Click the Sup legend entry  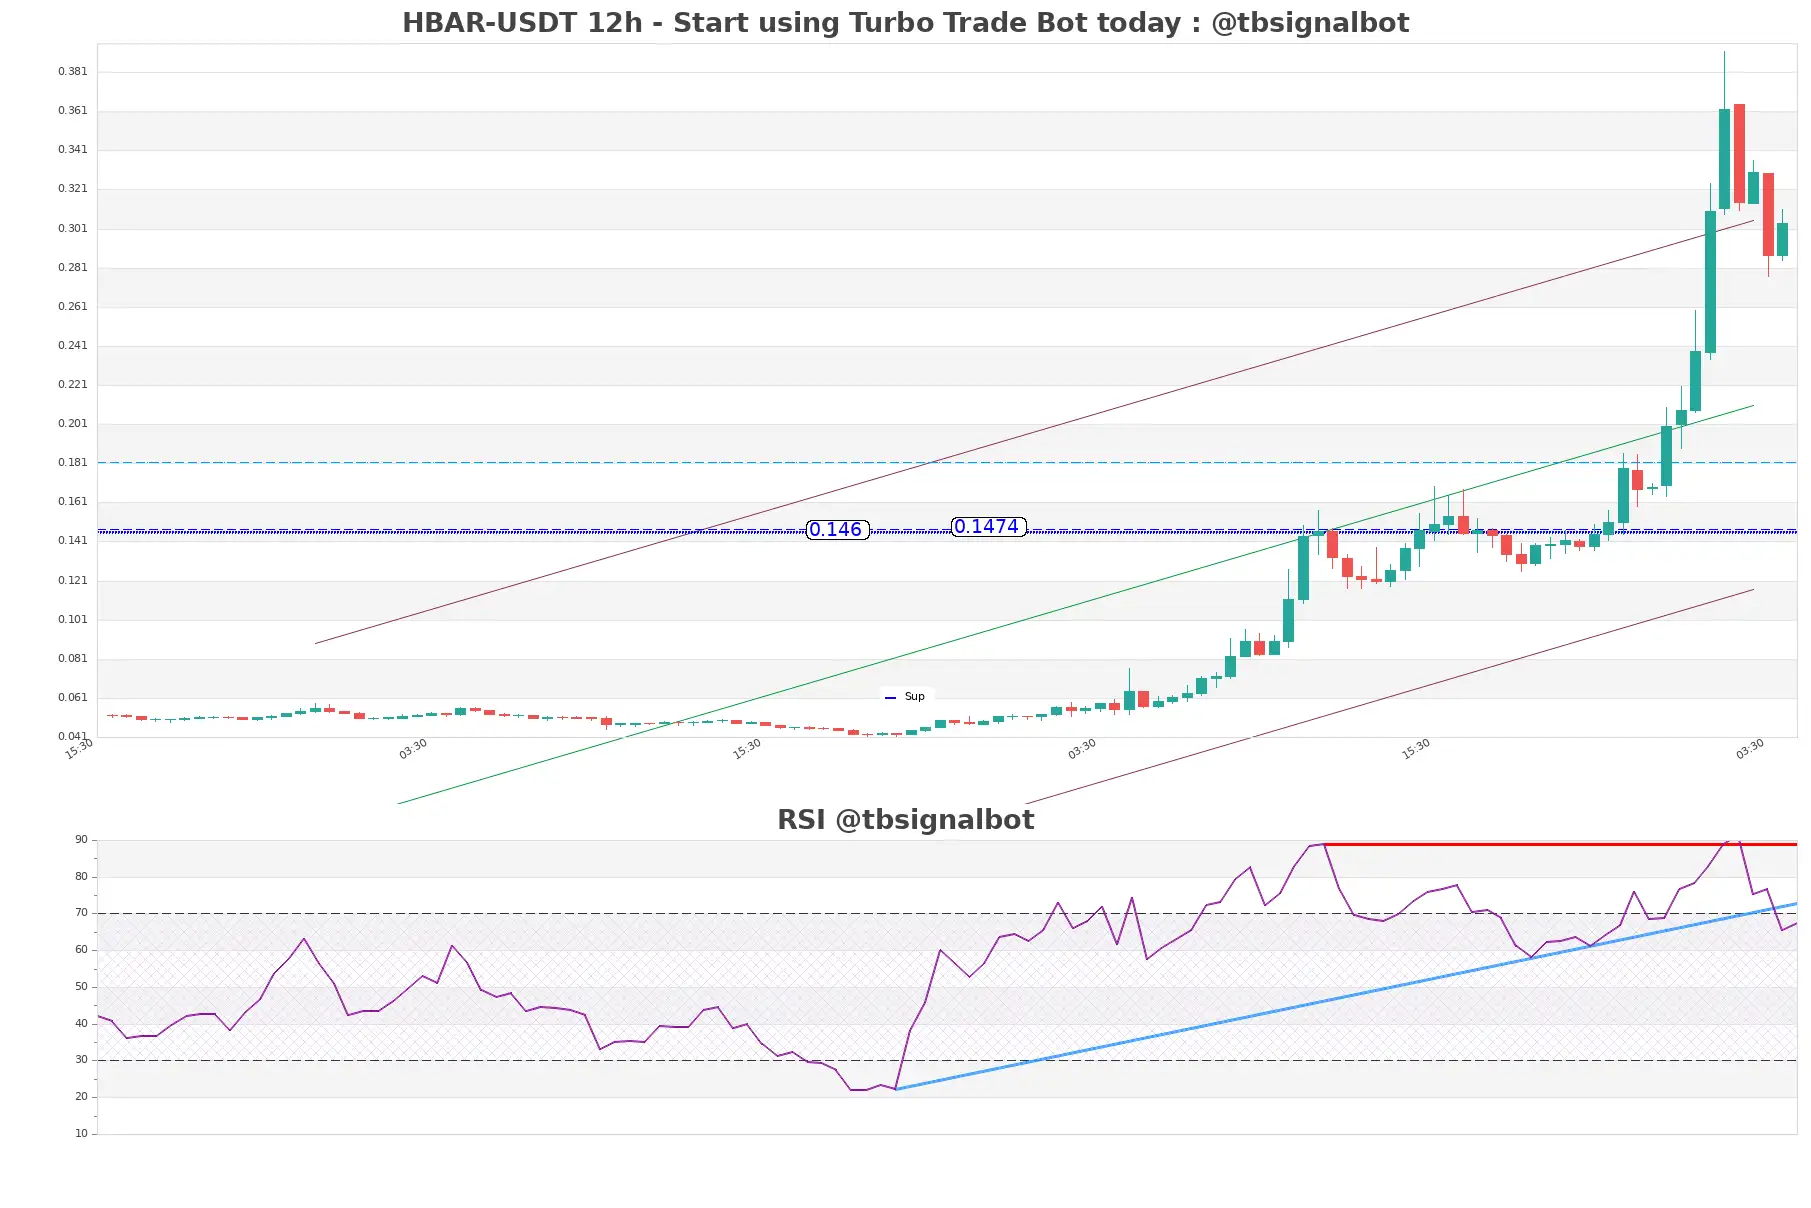pos(906,697)
